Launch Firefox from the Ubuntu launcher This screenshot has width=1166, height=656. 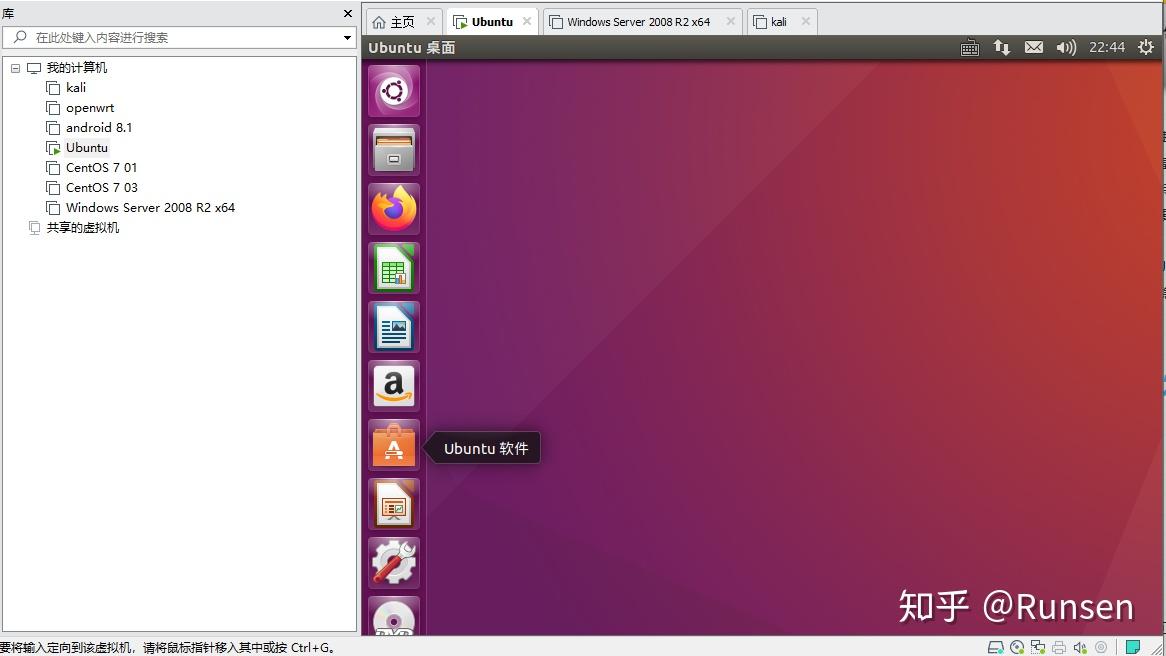(x=394, y=209)
